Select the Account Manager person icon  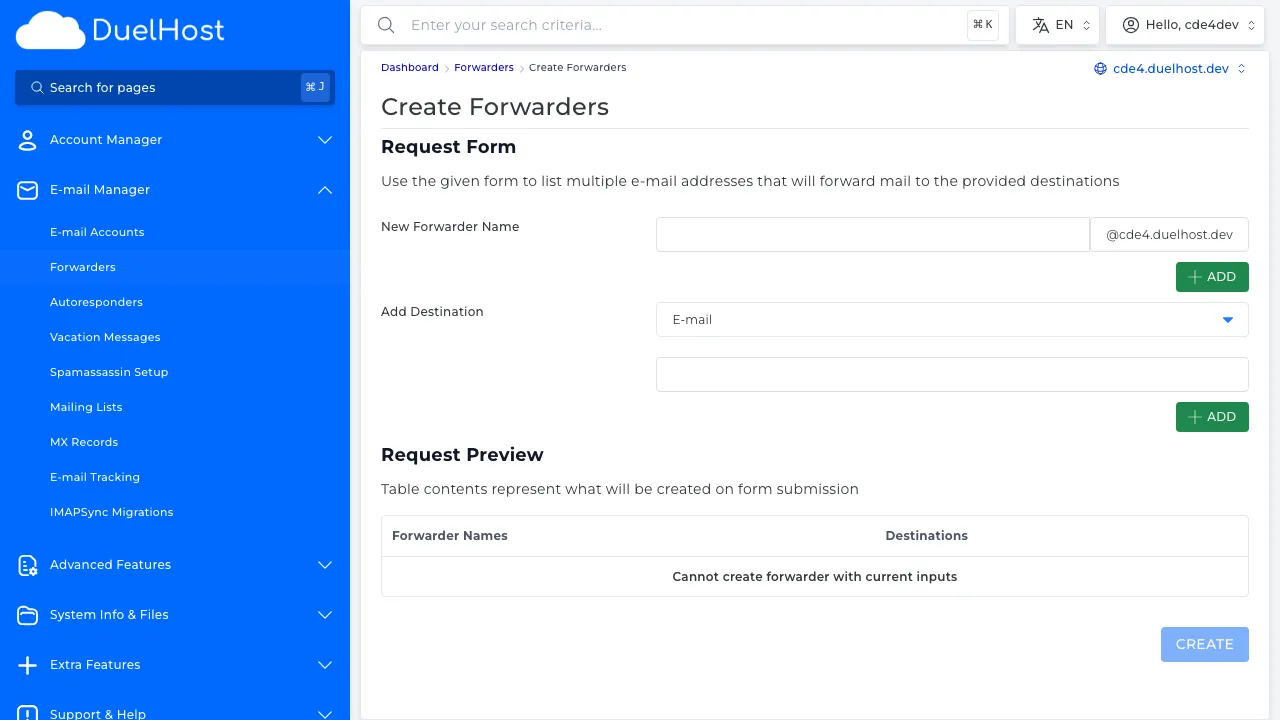click(x=27, y=140)
